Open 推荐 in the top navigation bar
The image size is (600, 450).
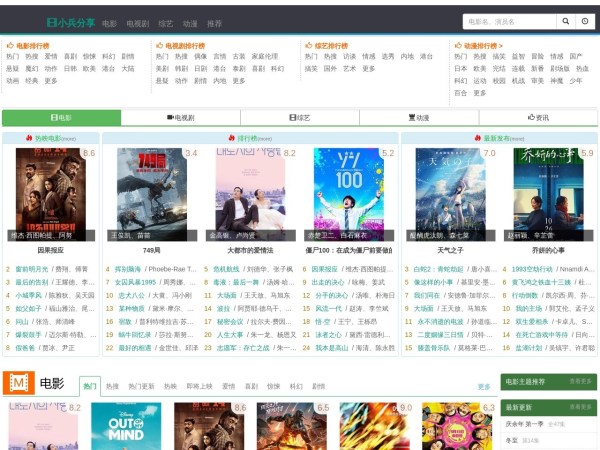[214, 22]
